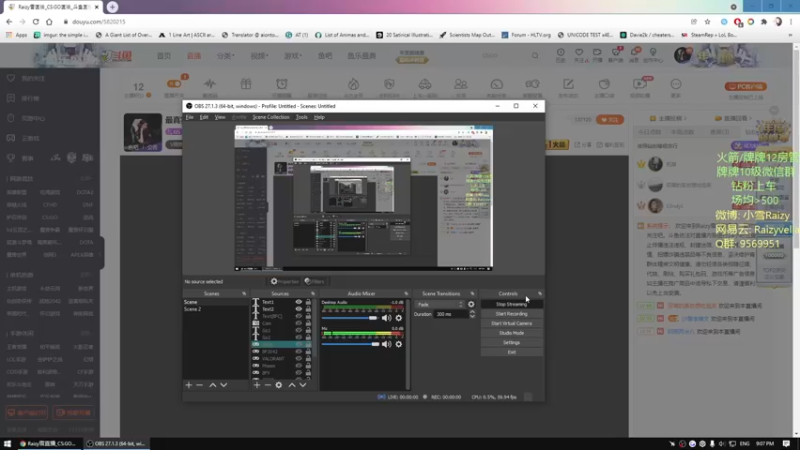Reload the browser page
This screenshot has height=450, width=800.
coord(36,21)
